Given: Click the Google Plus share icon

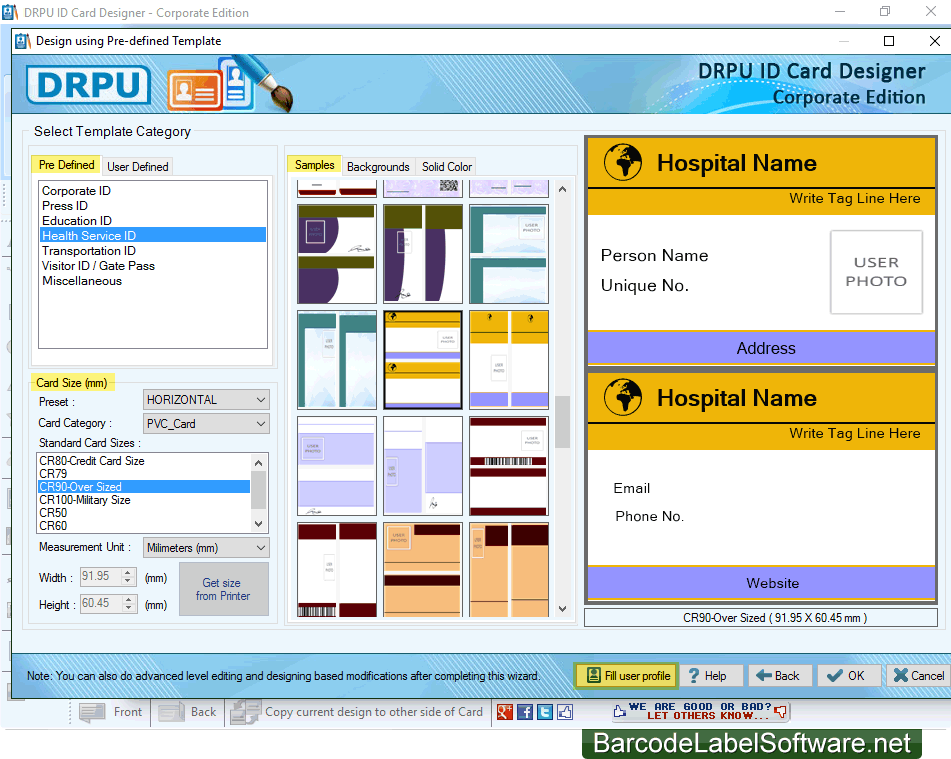Looking at the screenshot, I should 505,712.
